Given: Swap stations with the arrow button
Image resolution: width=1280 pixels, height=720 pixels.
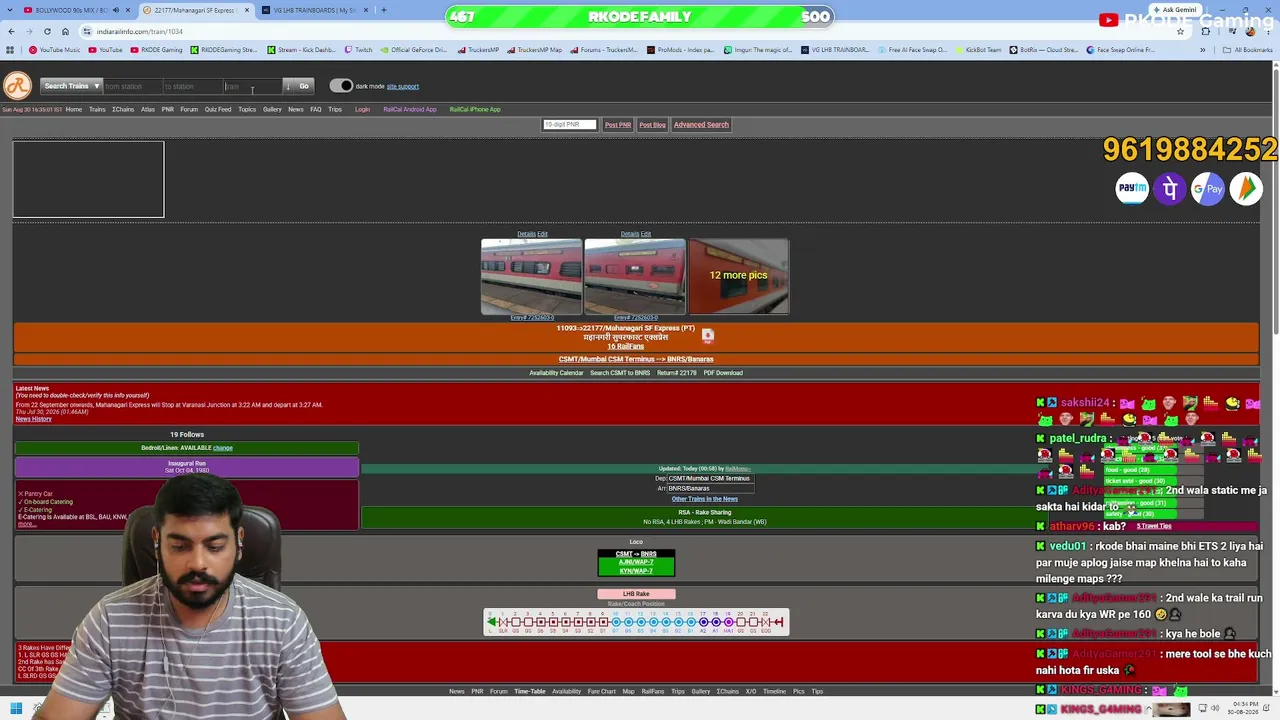Looking at the screenshot, I should coord(288,86).
